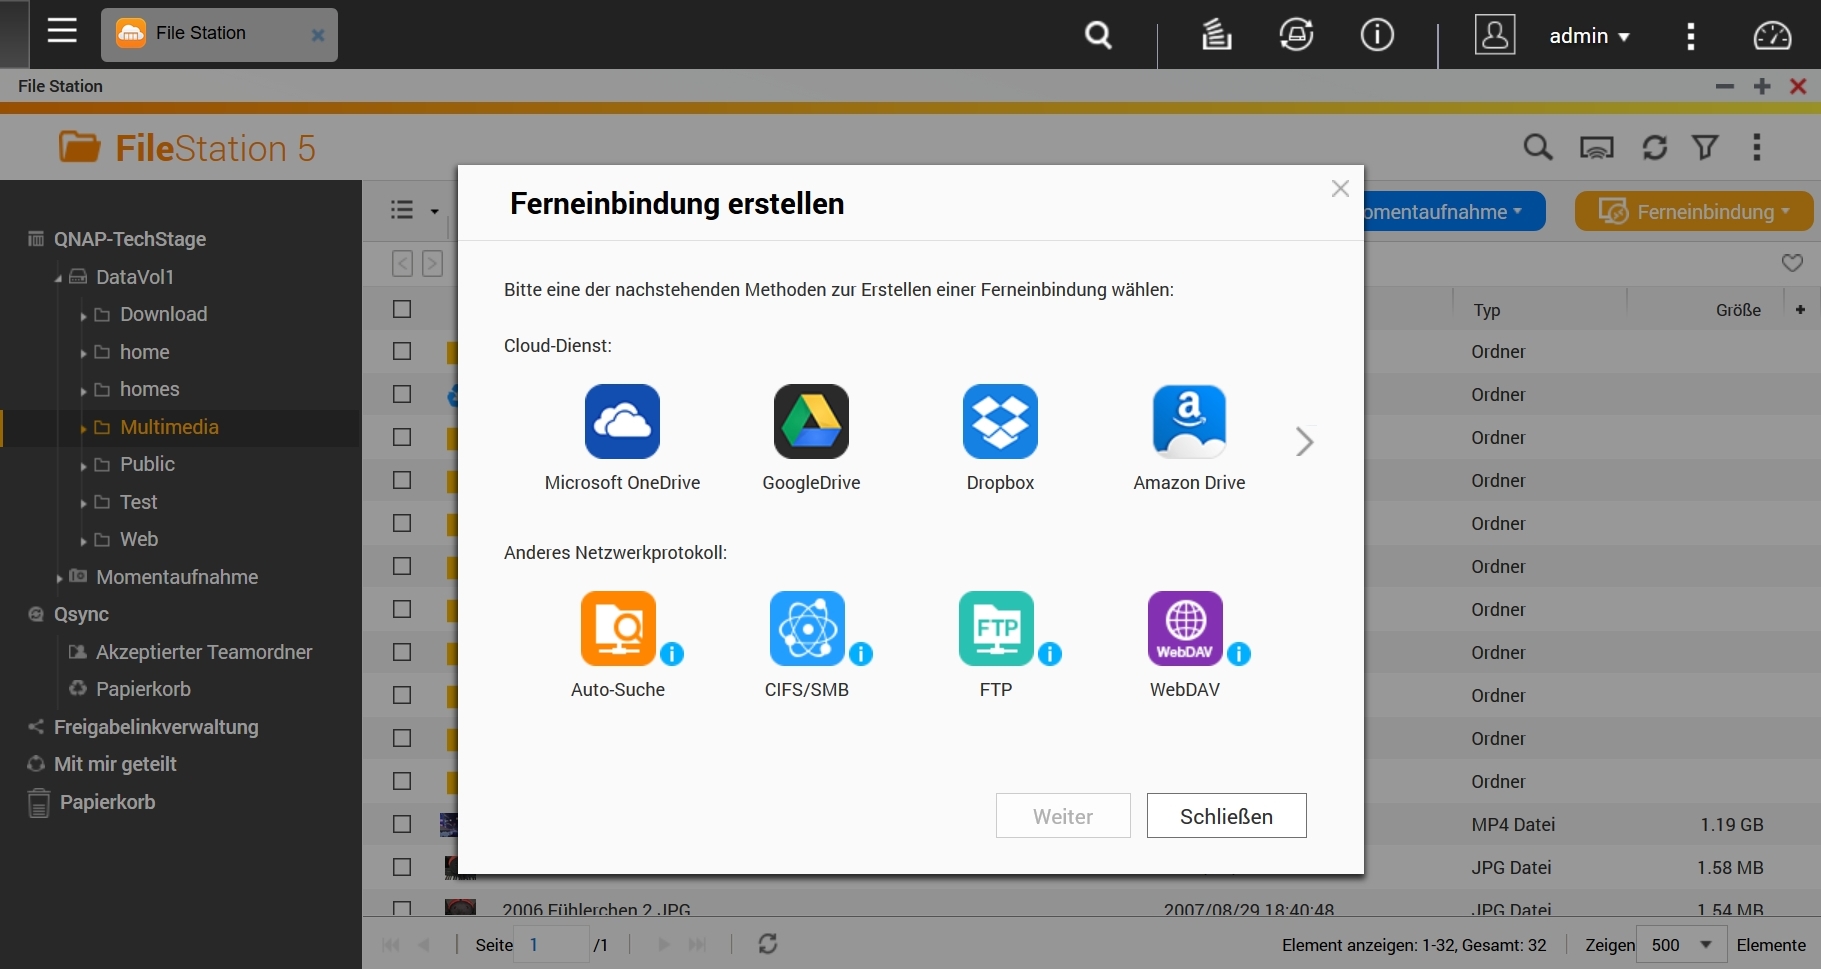The width and height of the screenshot is (1821, 969).
Task: Show more cloud services with right arrow
Action: pos(1304,441)
